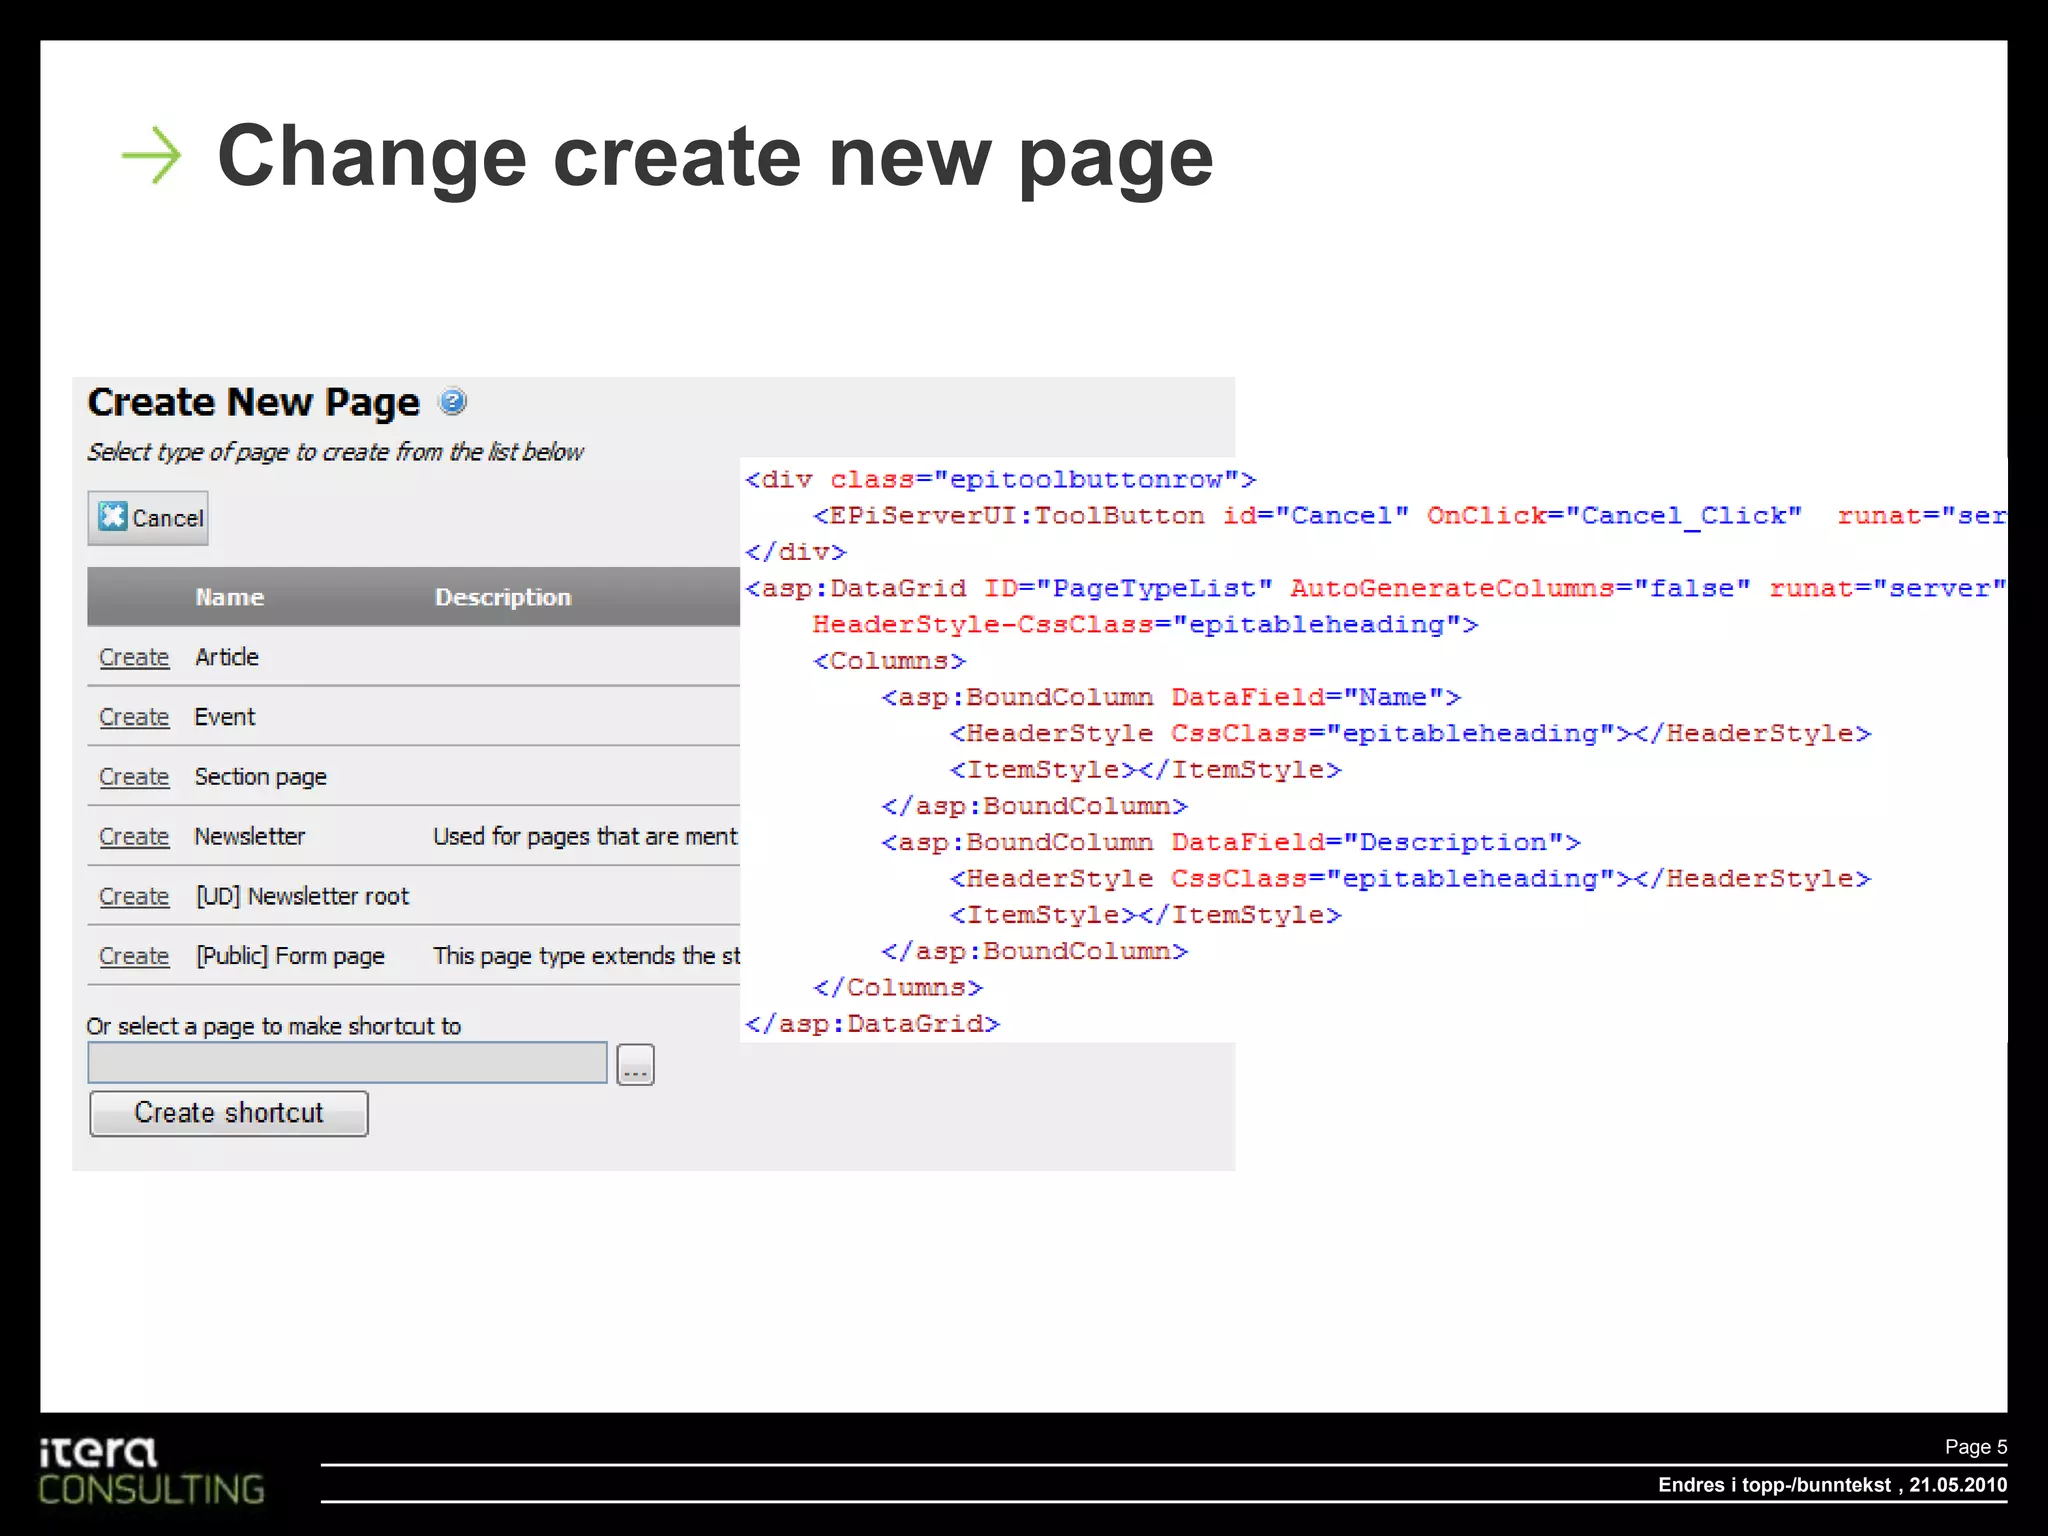This screenshot has width=2048, height=1536.
Task: Open the page browser ellipsis button
Action: point(636,1064)
